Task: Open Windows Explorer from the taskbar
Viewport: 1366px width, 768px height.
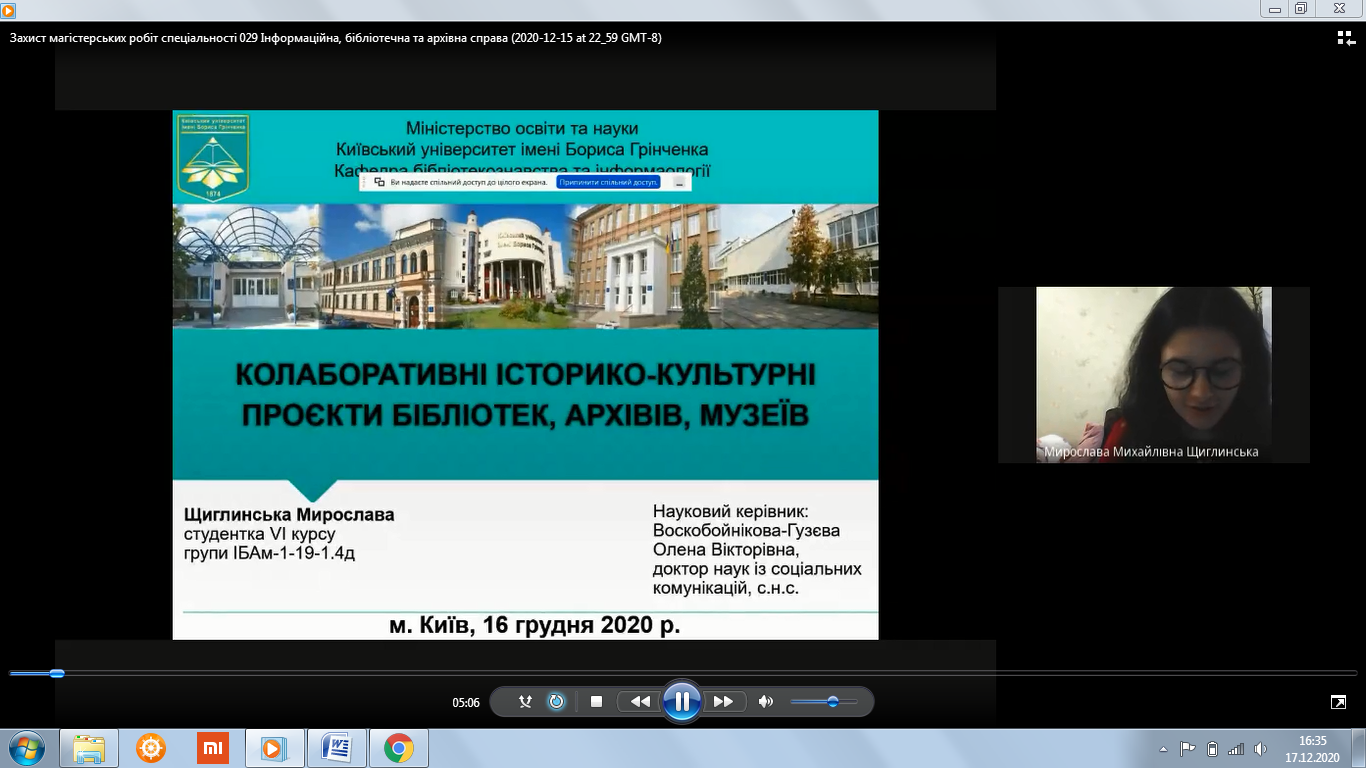Action: click(89, 748)
